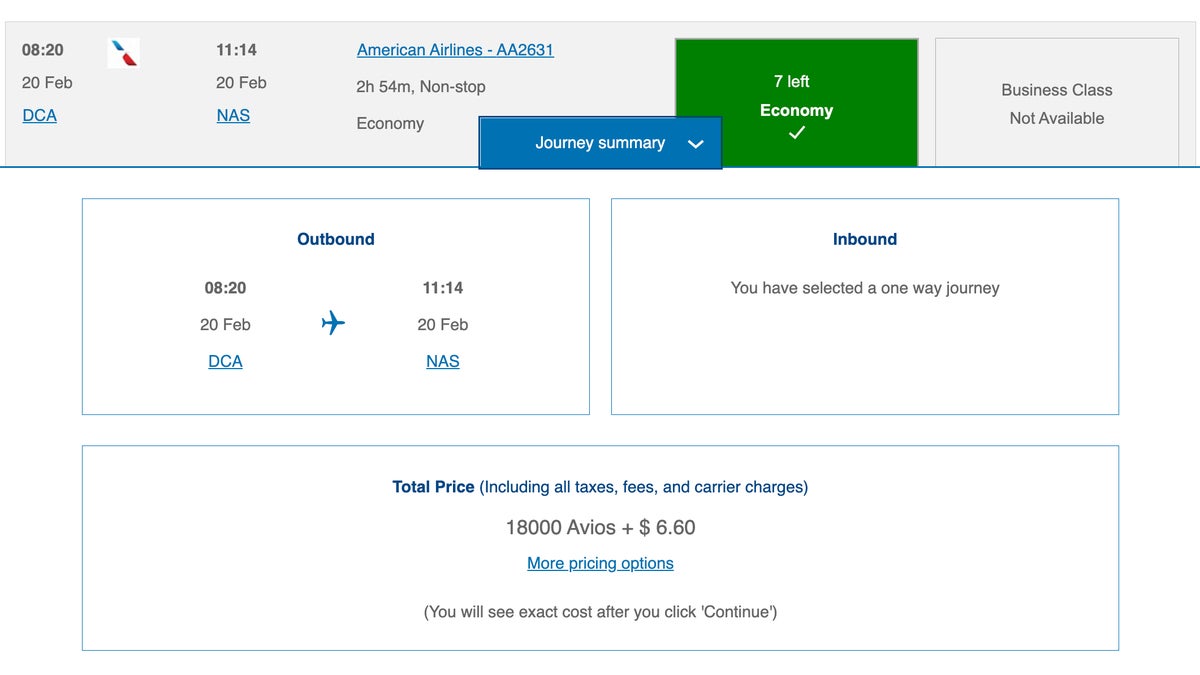Image resolution: width=1200 pixels, height=675 pixels.
Task: Open the NAS airport link in the flight row
Action: tap(233, 115)
